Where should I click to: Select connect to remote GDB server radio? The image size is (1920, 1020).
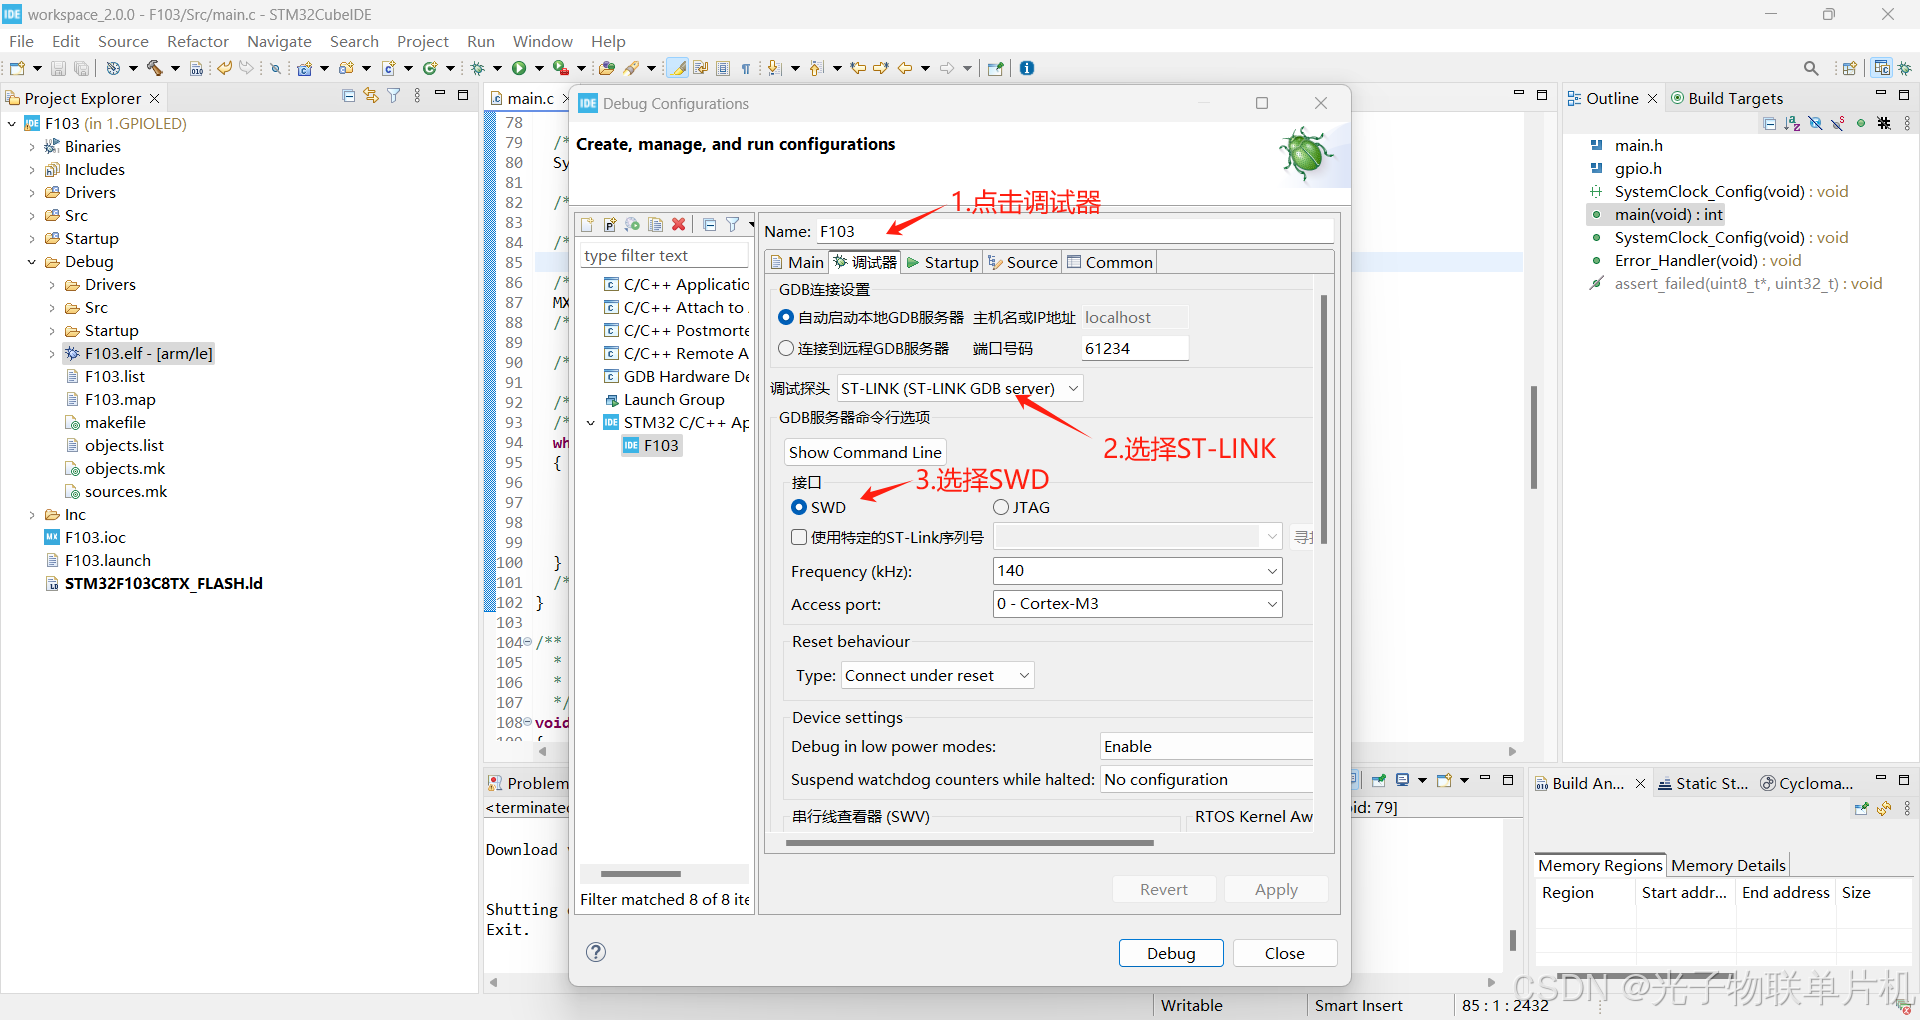point(786,348)
